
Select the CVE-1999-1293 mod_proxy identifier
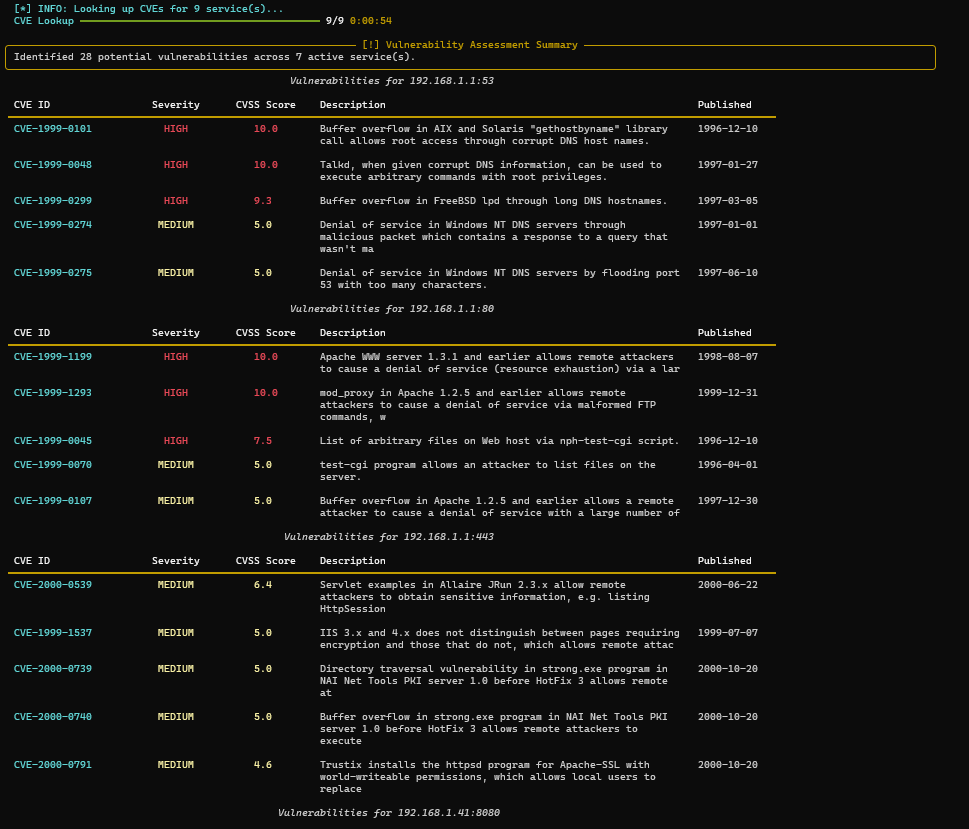pyautogui.click(x=53, y=393)
